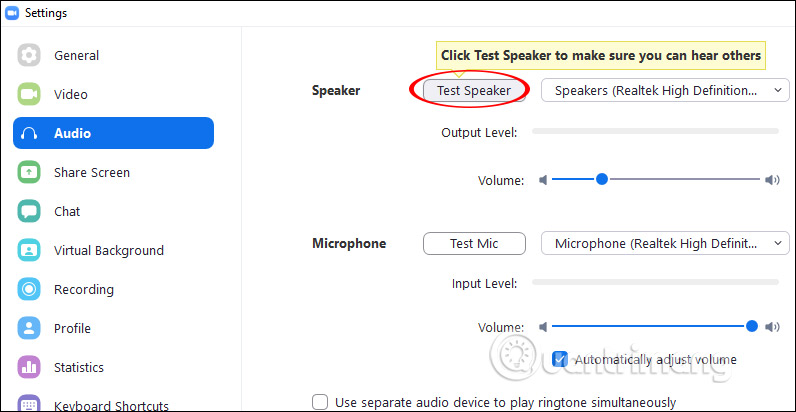This screenshot has height=412, width=796.
Task: Click the microphone volume slider handle
Action: (x=751, y=326)
